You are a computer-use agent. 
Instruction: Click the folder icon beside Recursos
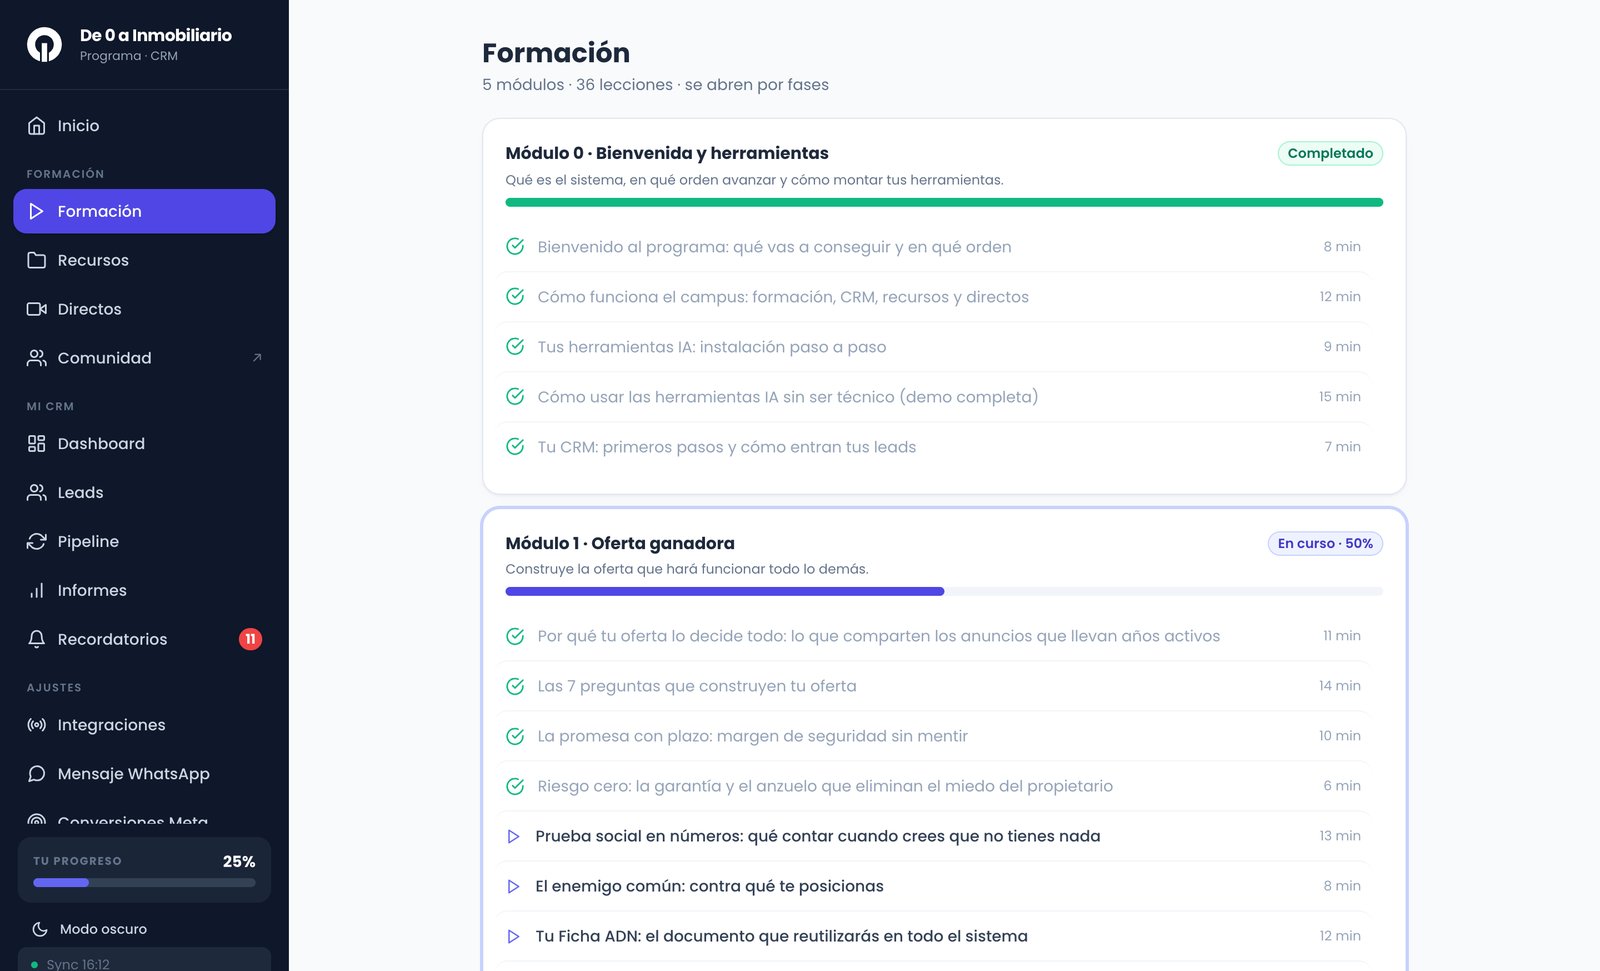click(37, 260)
